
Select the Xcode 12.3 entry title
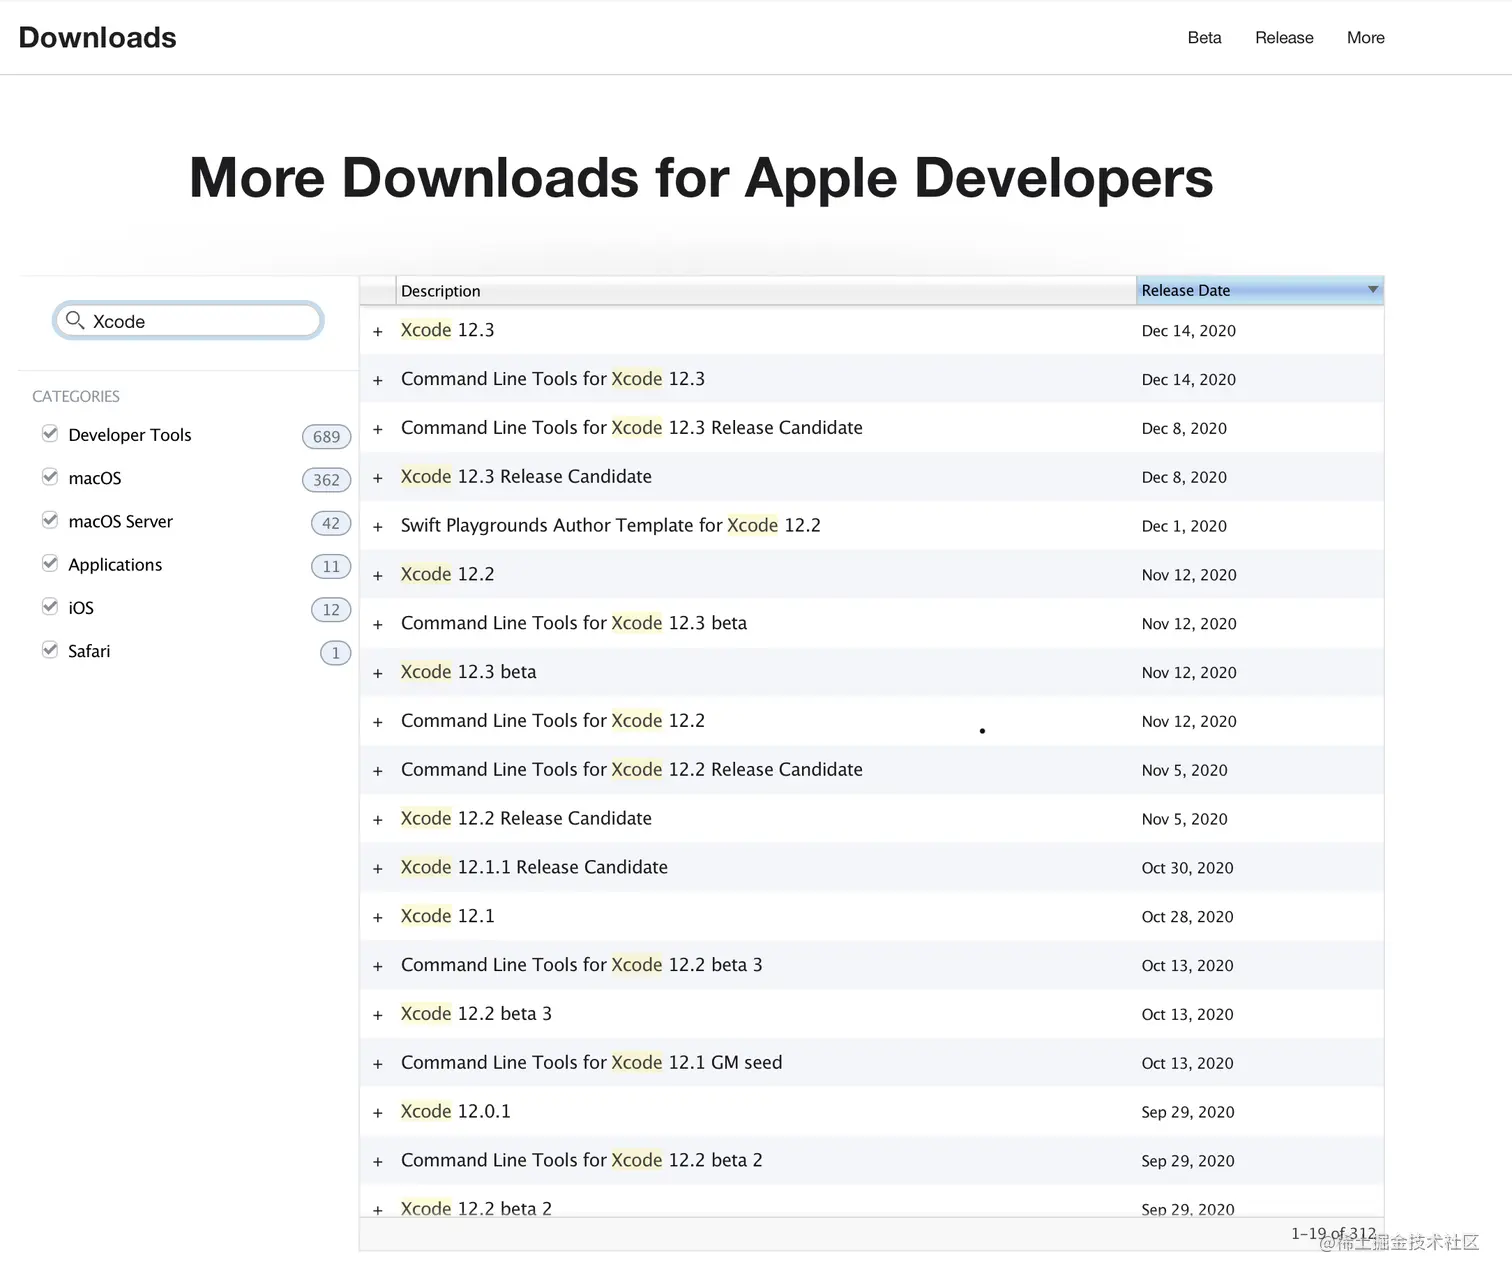(447, 330)
